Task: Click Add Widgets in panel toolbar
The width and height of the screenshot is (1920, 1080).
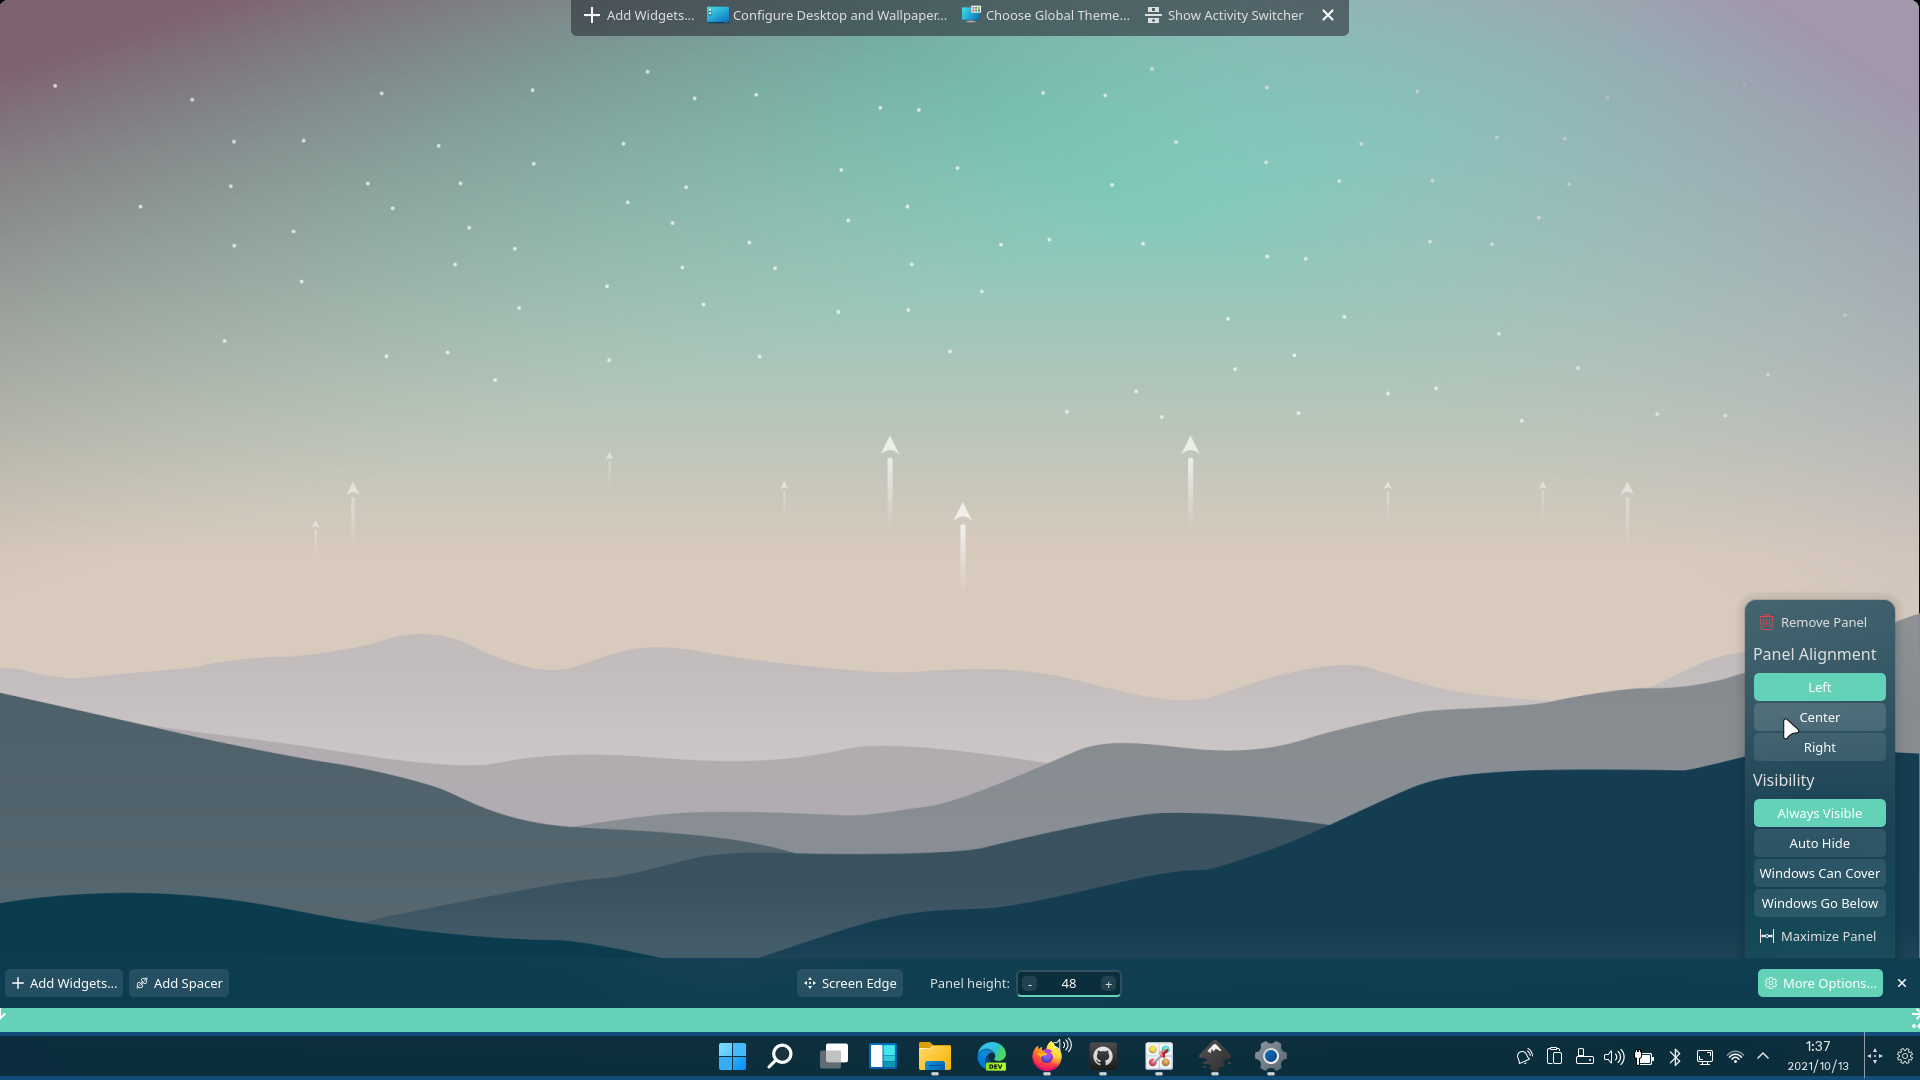Action: pos(64,983)
